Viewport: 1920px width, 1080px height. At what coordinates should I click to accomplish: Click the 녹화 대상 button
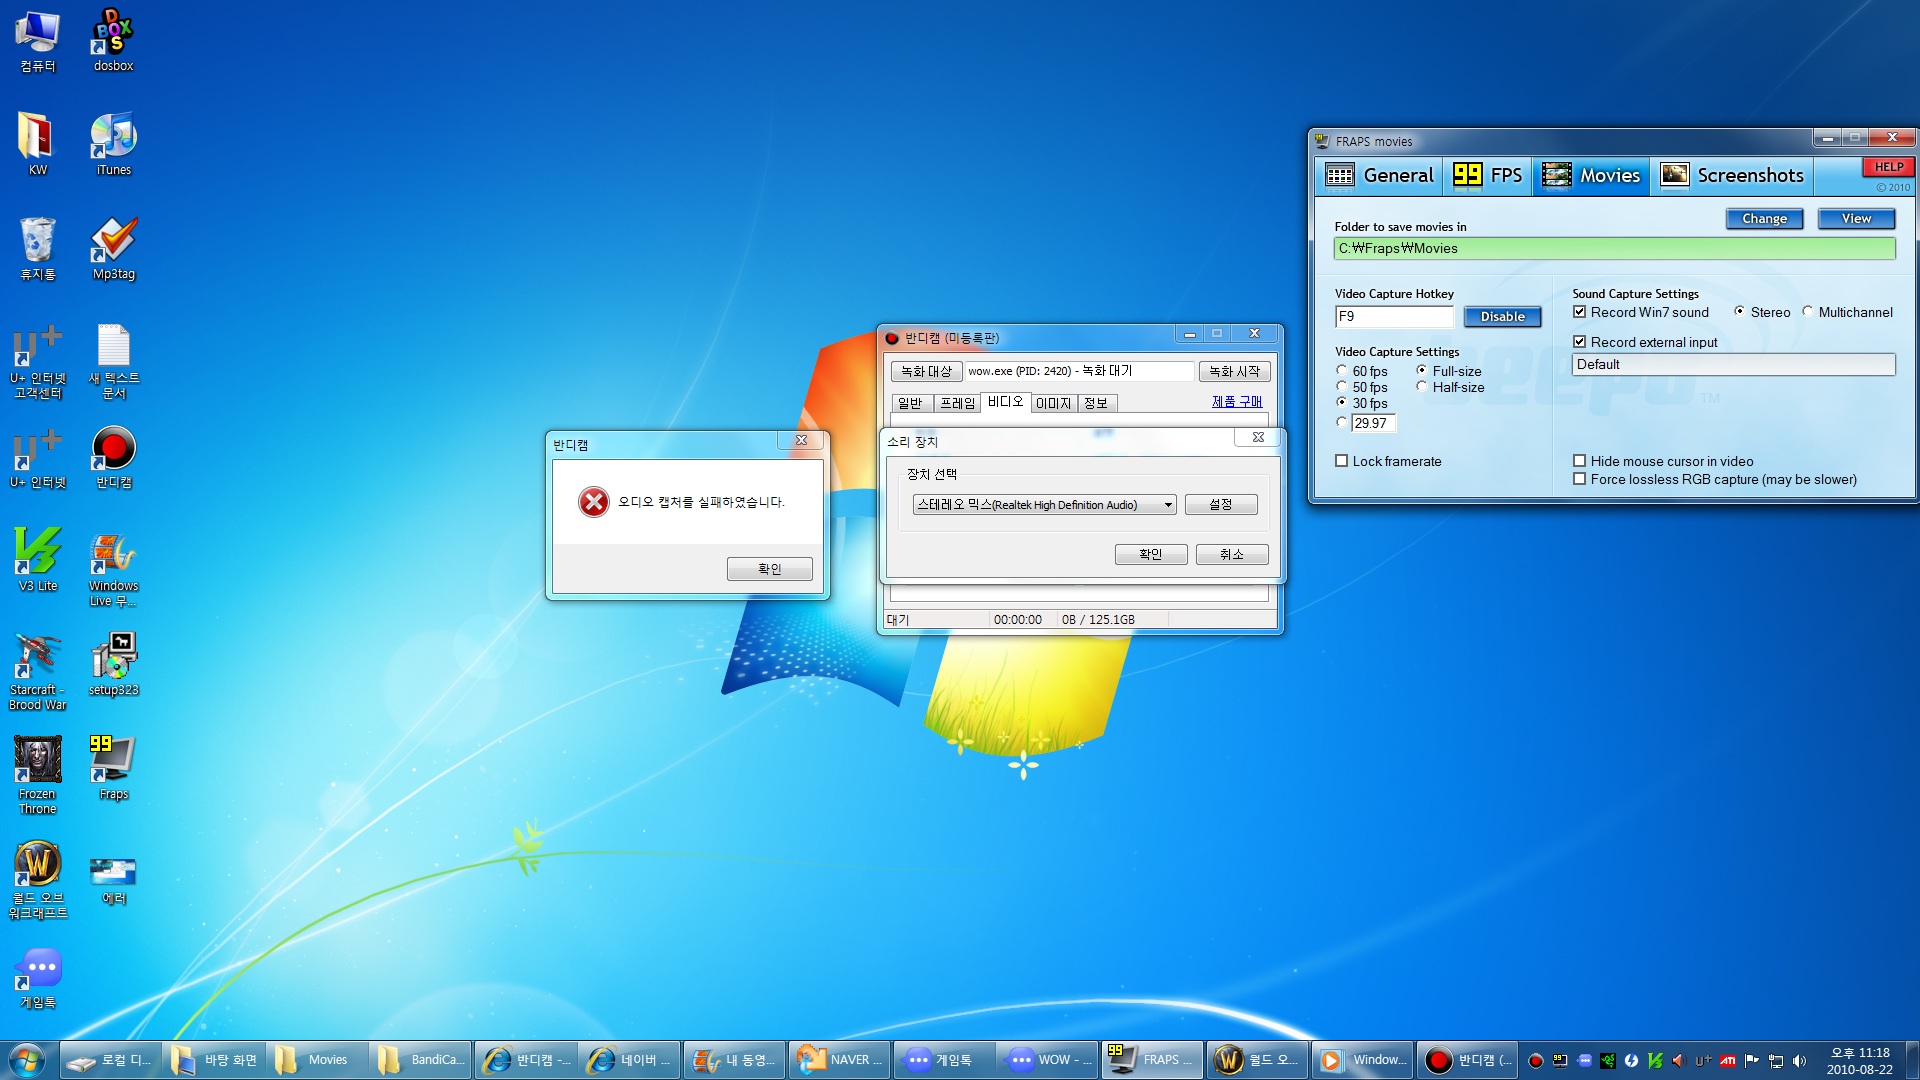click(x=926, y=371)
